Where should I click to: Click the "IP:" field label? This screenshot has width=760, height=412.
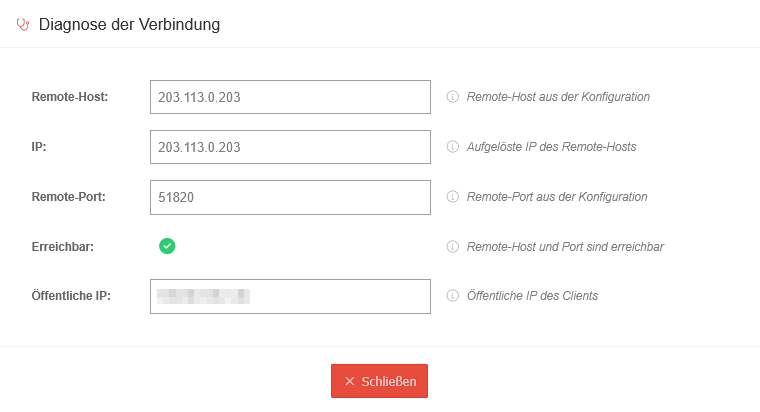click(x=40, y=147)
